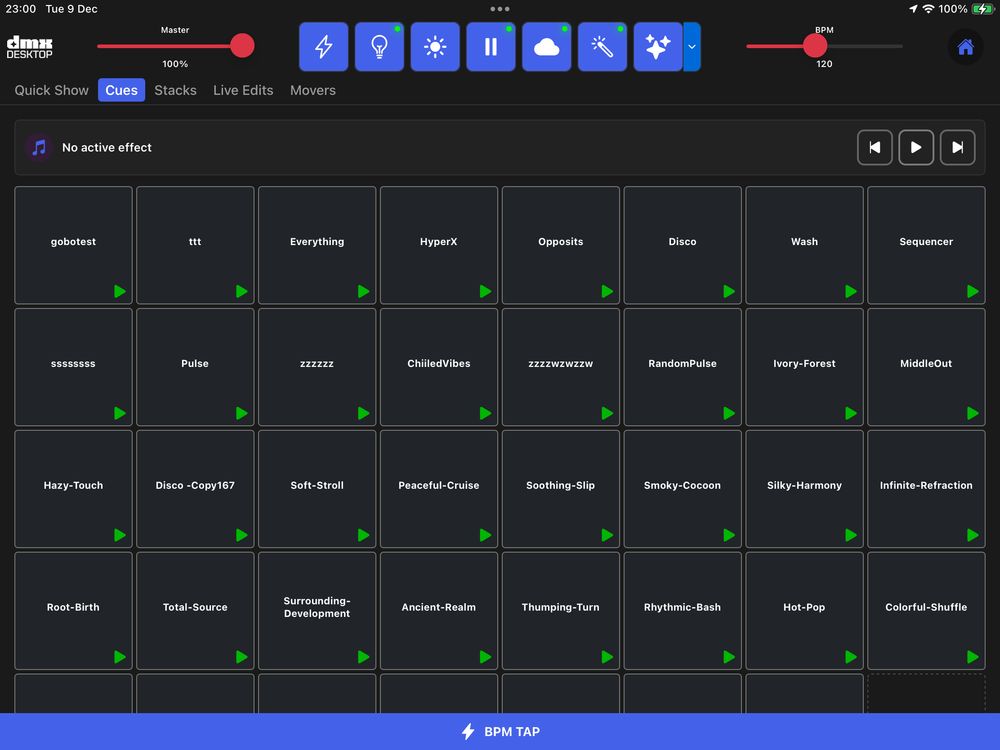Start the Everything cue play arrow
Image resolution: width=1000 pixels, height=750 pixels.
click(364, 291)
